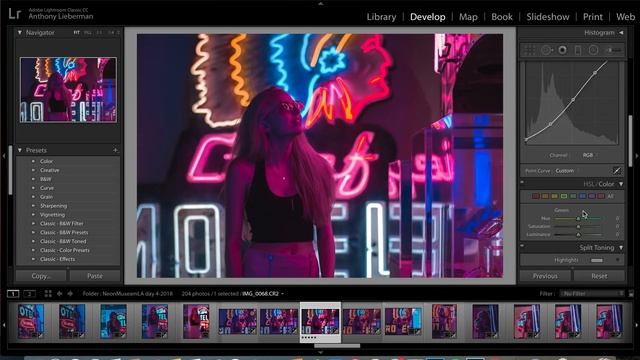
Task: Select the Magenta color swatch in HSL
Action: coord(601,196)
